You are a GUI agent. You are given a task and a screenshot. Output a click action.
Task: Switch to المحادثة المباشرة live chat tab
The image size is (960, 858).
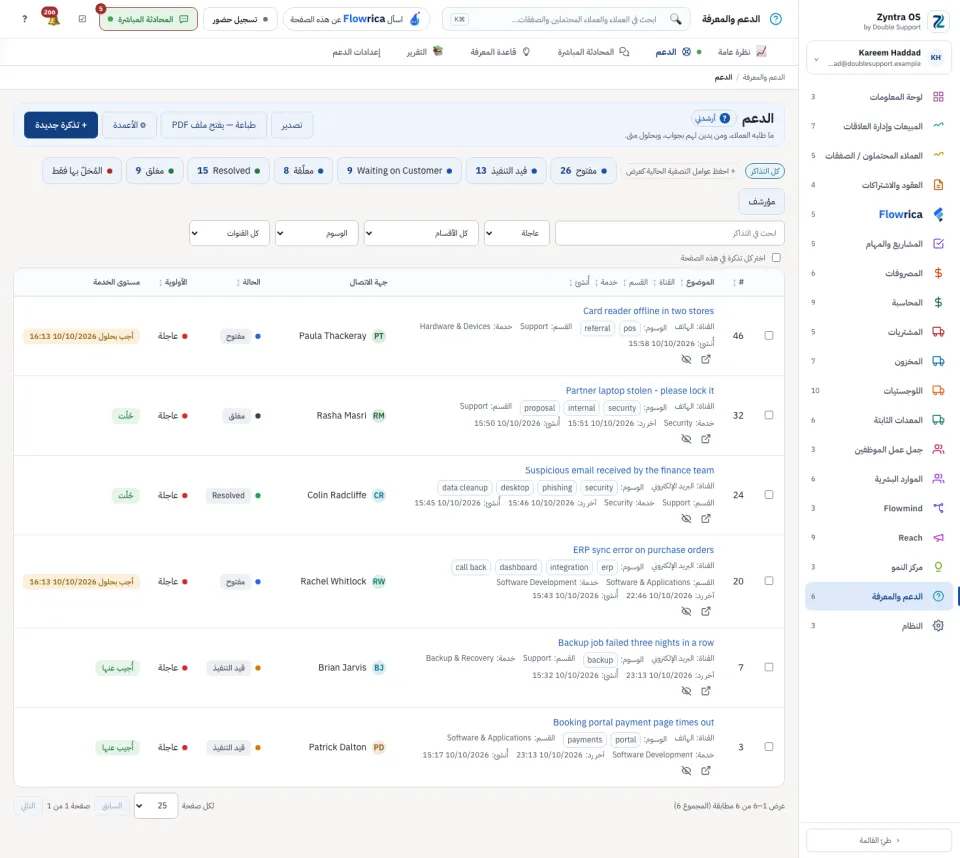point(593,52)
